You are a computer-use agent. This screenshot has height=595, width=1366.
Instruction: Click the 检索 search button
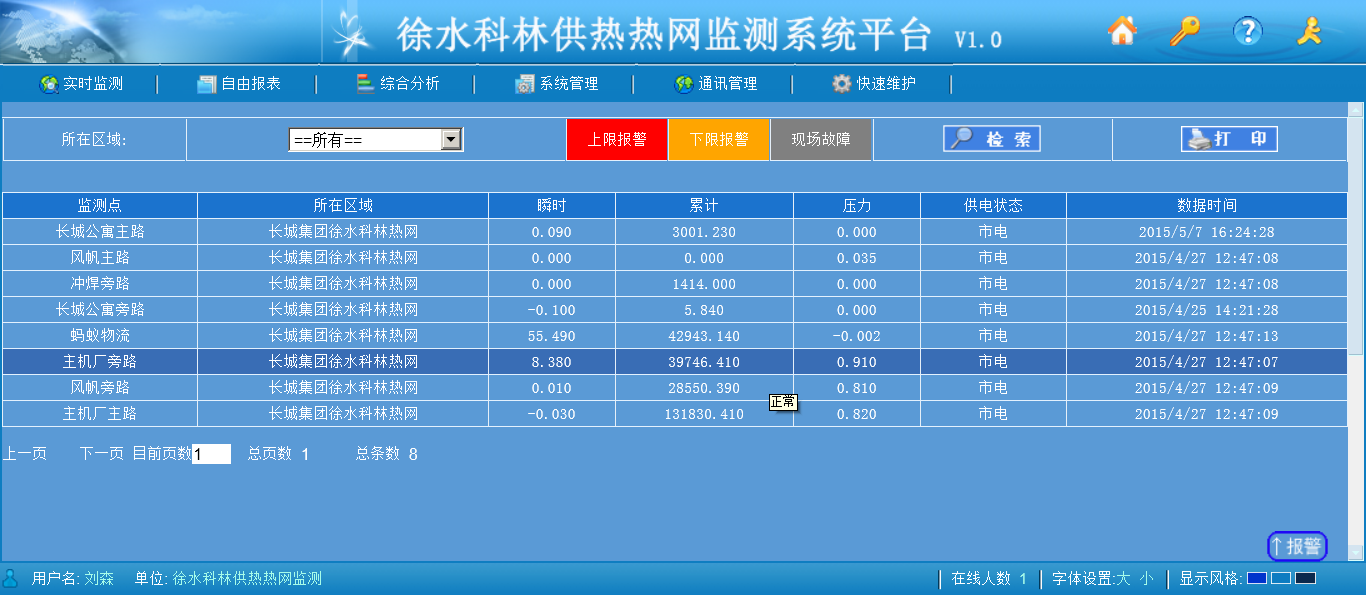(992, 139)
